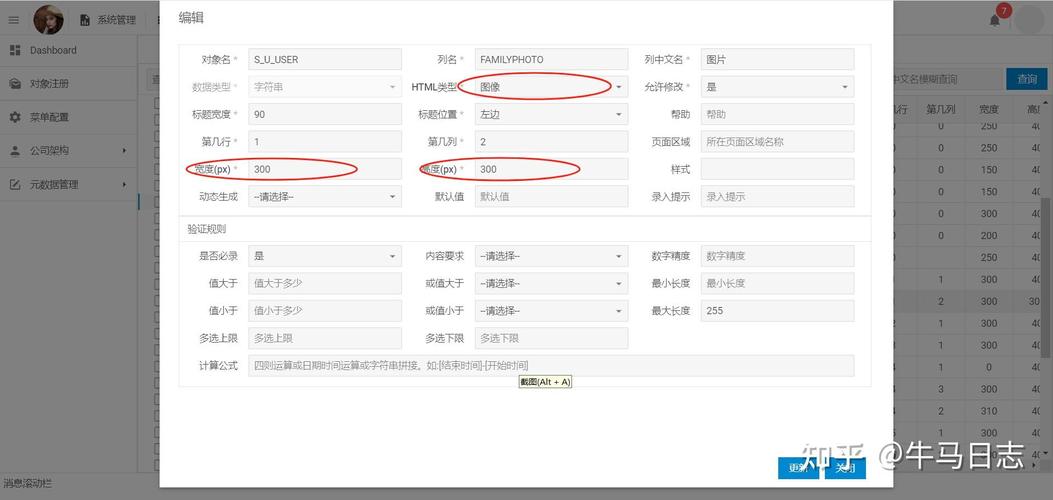Click the Dashboard sidebar icon
This screenshot has height=500, width=1053.
tap(15, 50)
